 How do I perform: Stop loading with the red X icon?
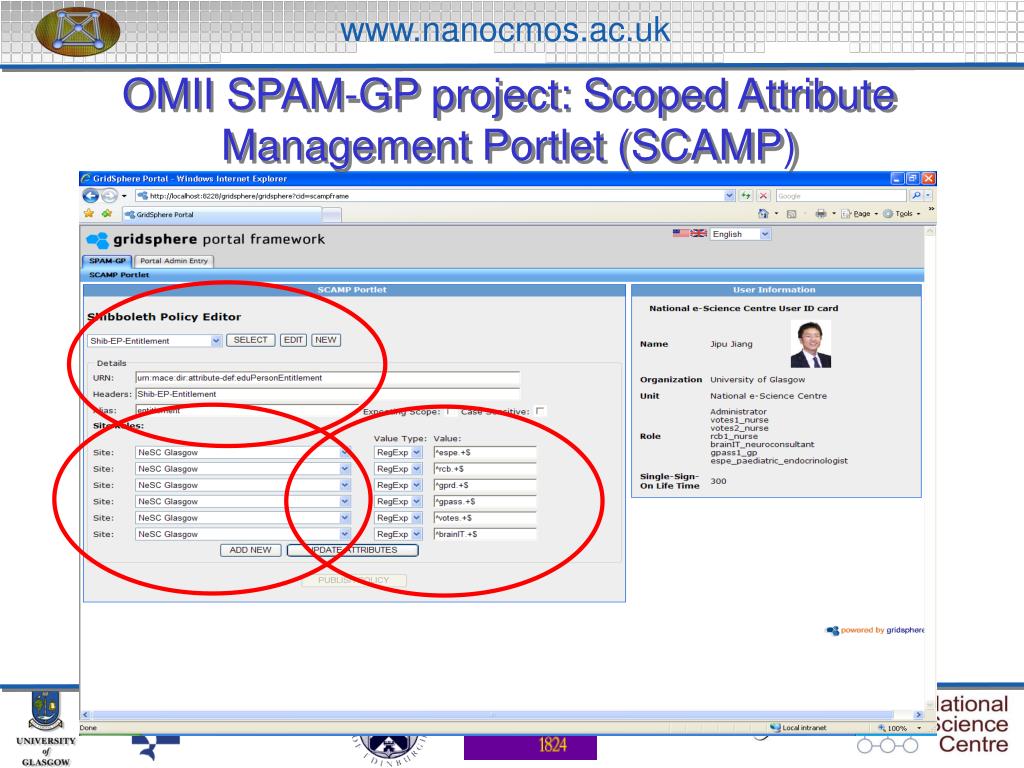point(763,195)
